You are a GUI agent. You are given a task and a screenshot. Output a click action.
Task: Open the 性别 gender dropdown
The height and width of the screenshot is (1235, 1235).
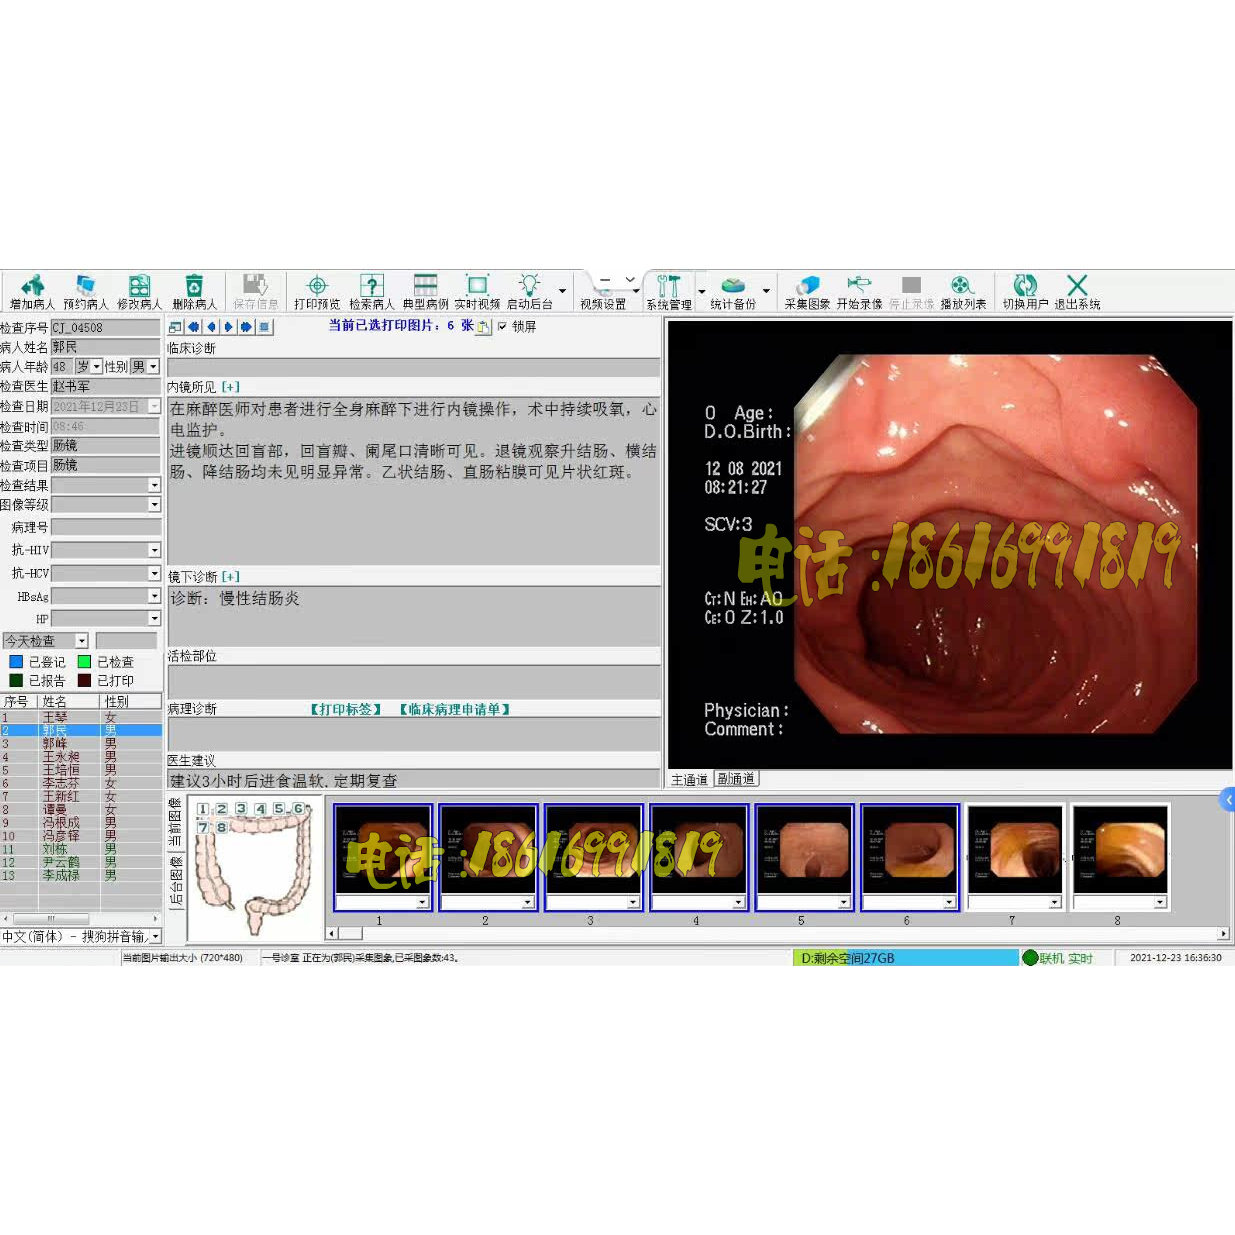153,367
